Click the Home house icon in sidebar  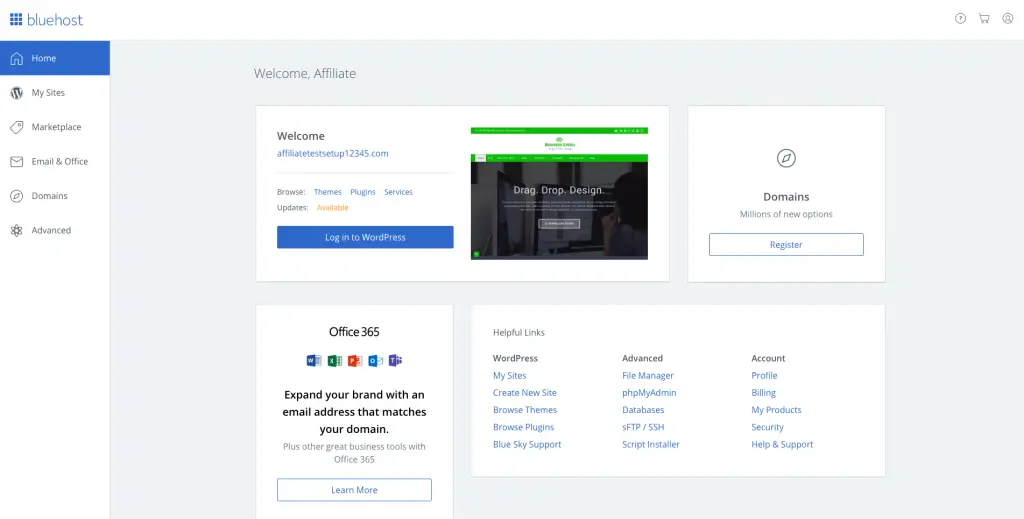click(x=17, y=58)
